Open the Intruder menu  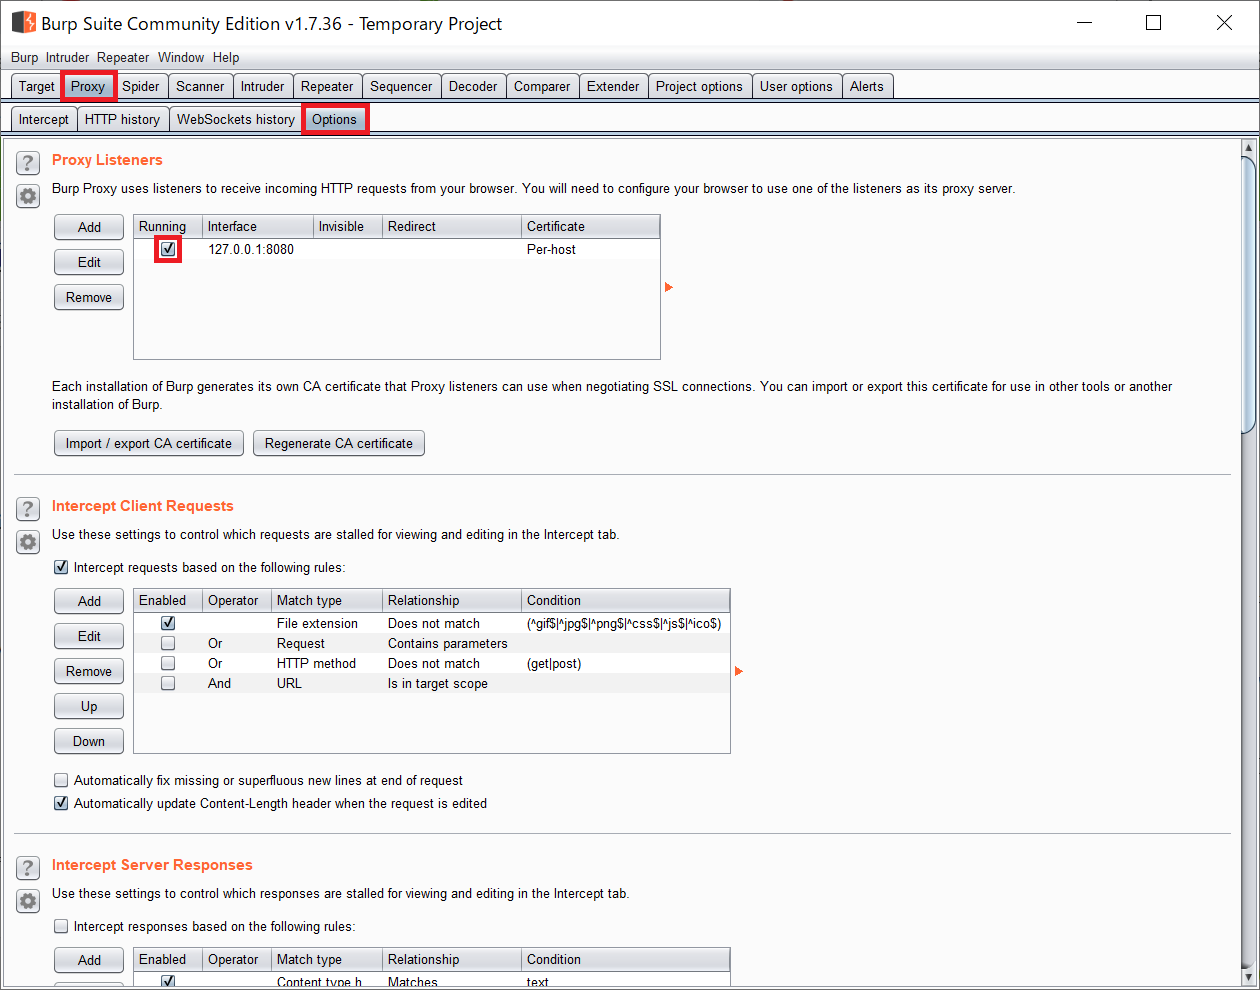pos(67,57)
